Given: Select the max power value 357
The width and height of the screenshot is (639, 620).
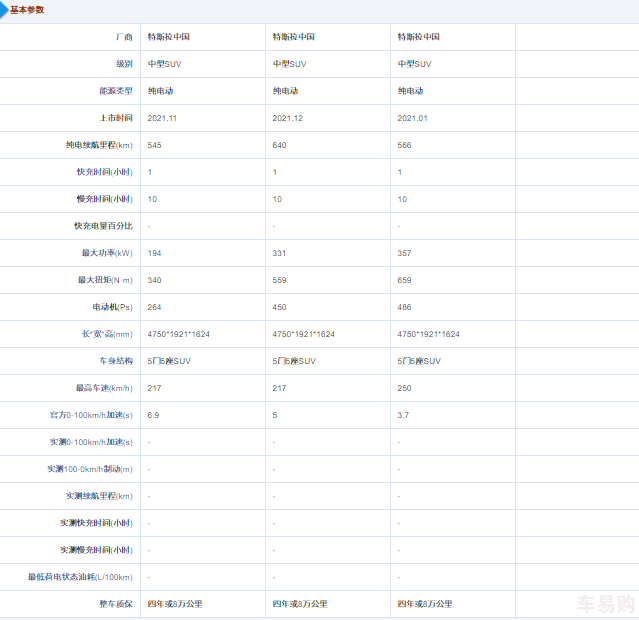Looking at the screenshot, I should click(x=404, y=253).
